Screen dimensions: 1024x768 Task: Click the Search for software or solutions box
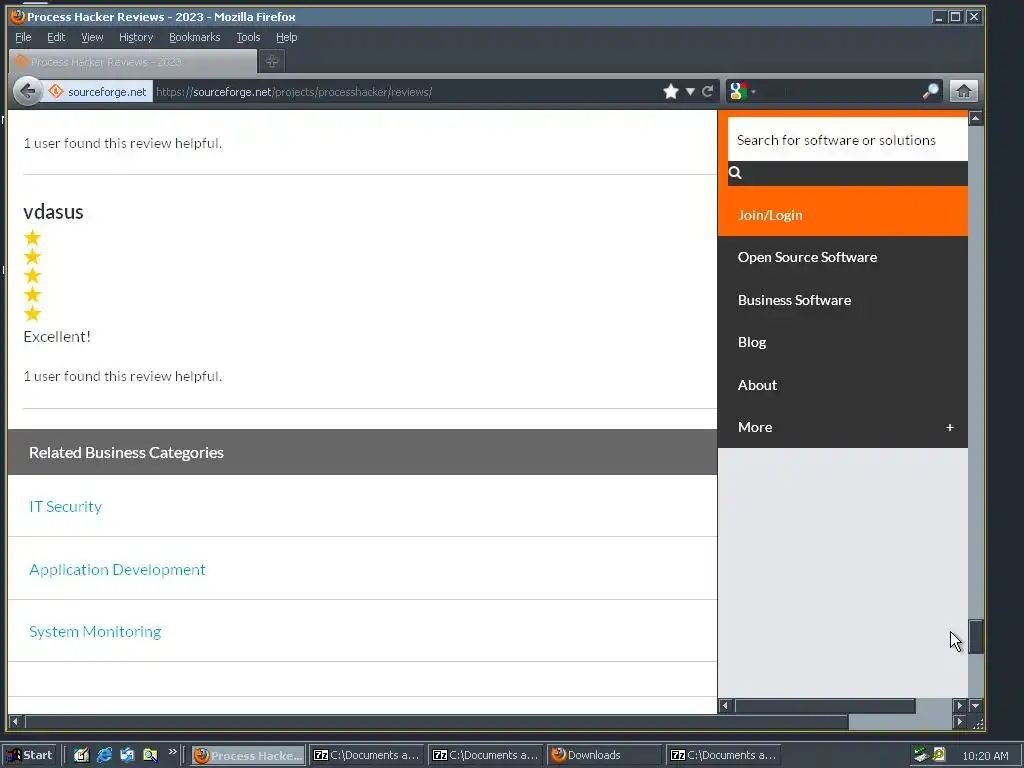(848, 140)
